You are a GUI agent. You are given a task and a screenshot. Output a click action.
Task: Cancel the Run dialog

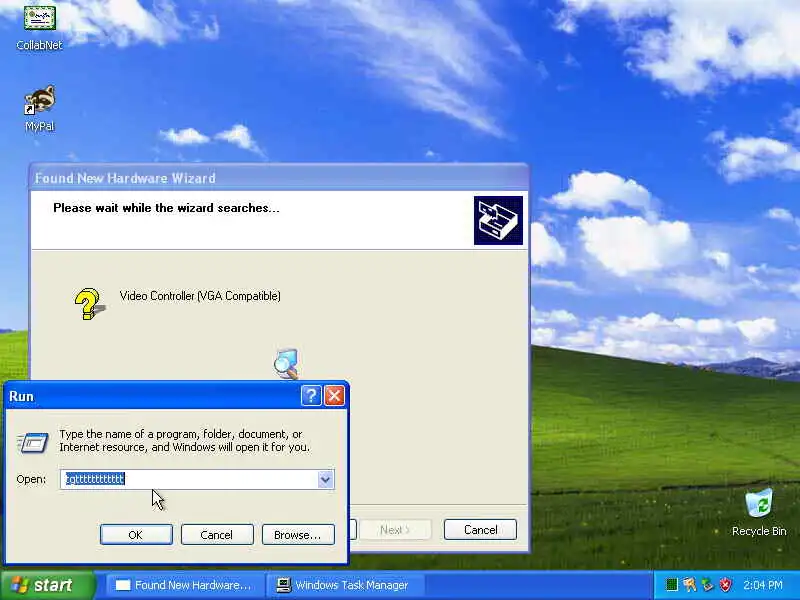(217, 534)
